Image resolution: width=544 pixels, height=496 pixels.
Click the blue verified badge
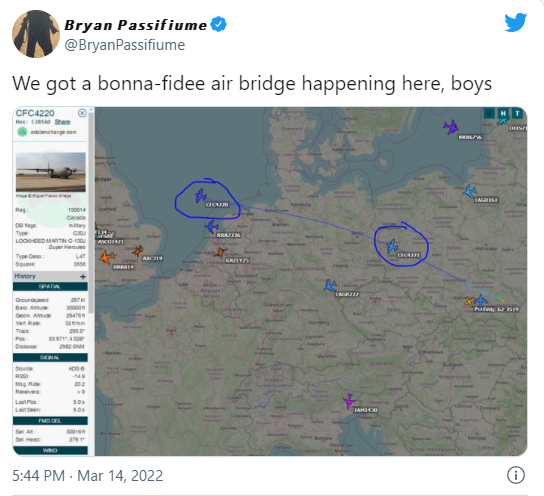pyautogui.click(x=219, y=24)
